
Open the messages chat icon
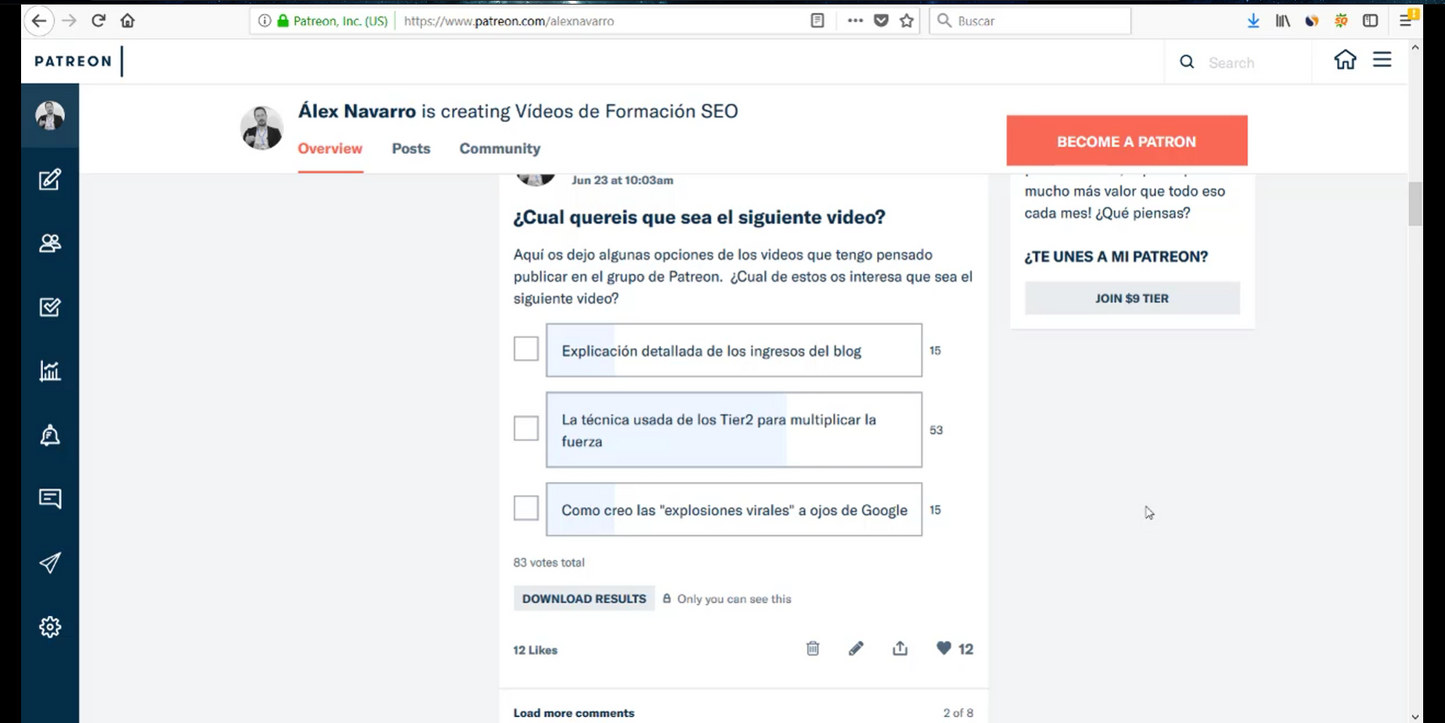click(50, 498)
